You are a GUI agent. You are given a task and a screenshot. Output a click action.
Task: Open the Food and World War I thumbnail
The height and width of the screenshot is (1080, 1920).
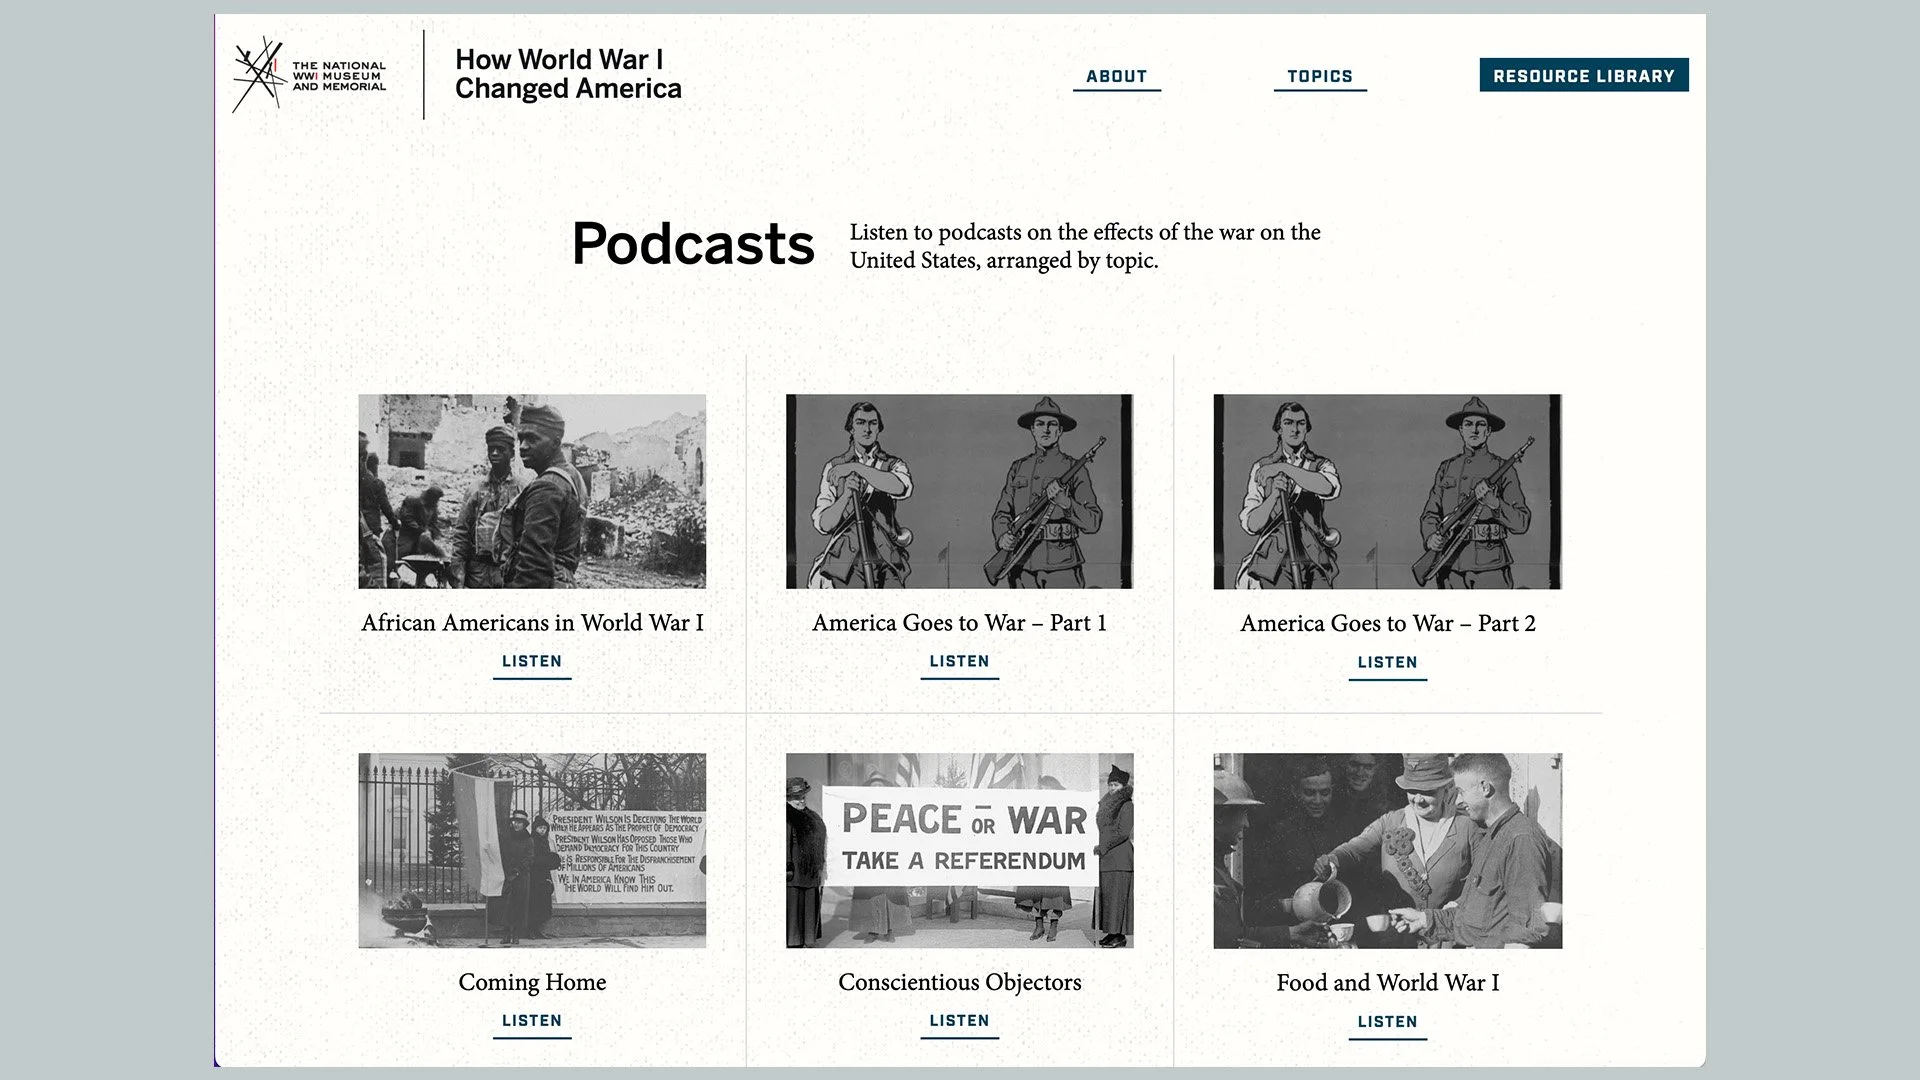pos(1387,851)
